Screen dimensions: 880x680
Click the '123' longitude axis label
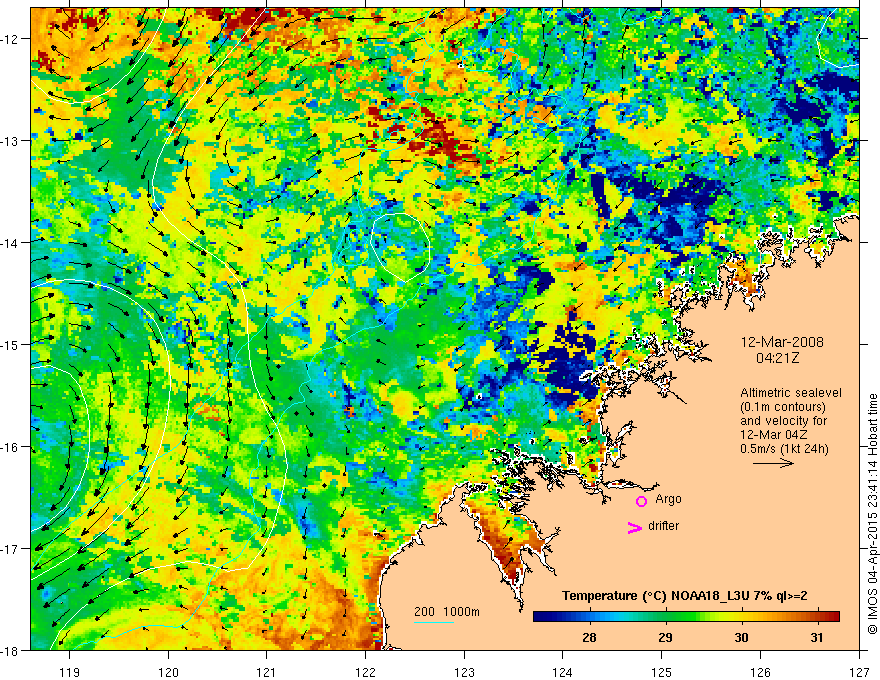coord(464,672)
